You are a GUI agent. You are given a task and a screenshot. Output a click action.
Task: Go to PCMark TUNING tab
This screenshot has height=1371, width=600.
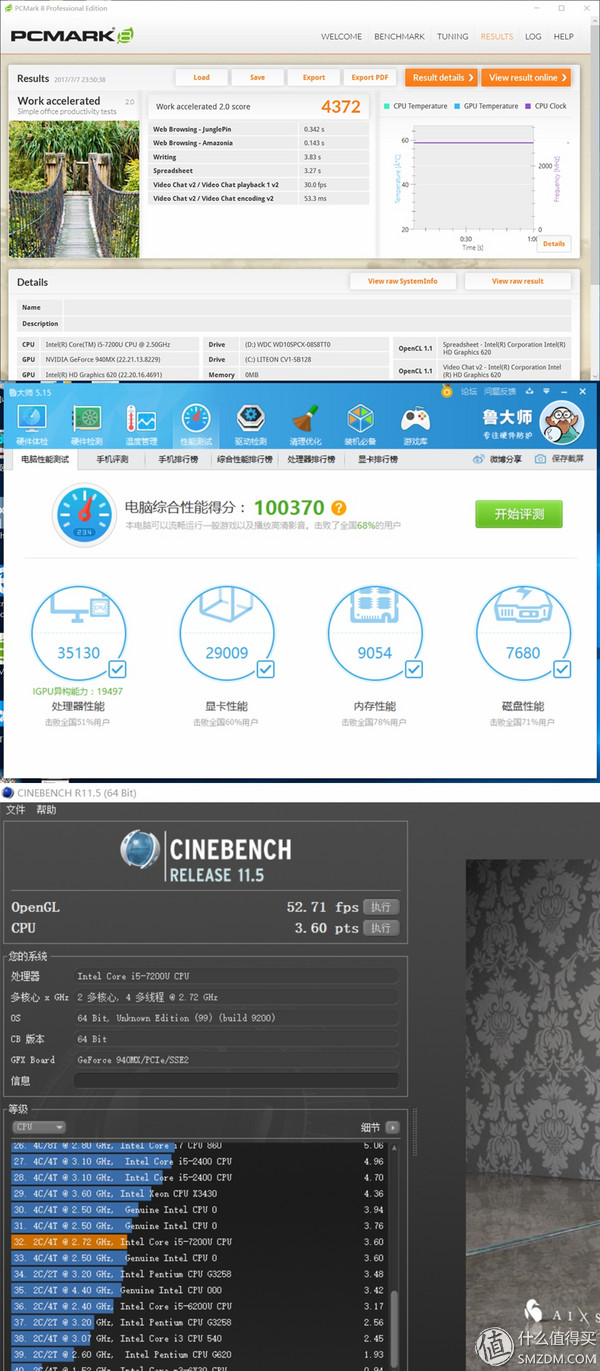[452, 36]
